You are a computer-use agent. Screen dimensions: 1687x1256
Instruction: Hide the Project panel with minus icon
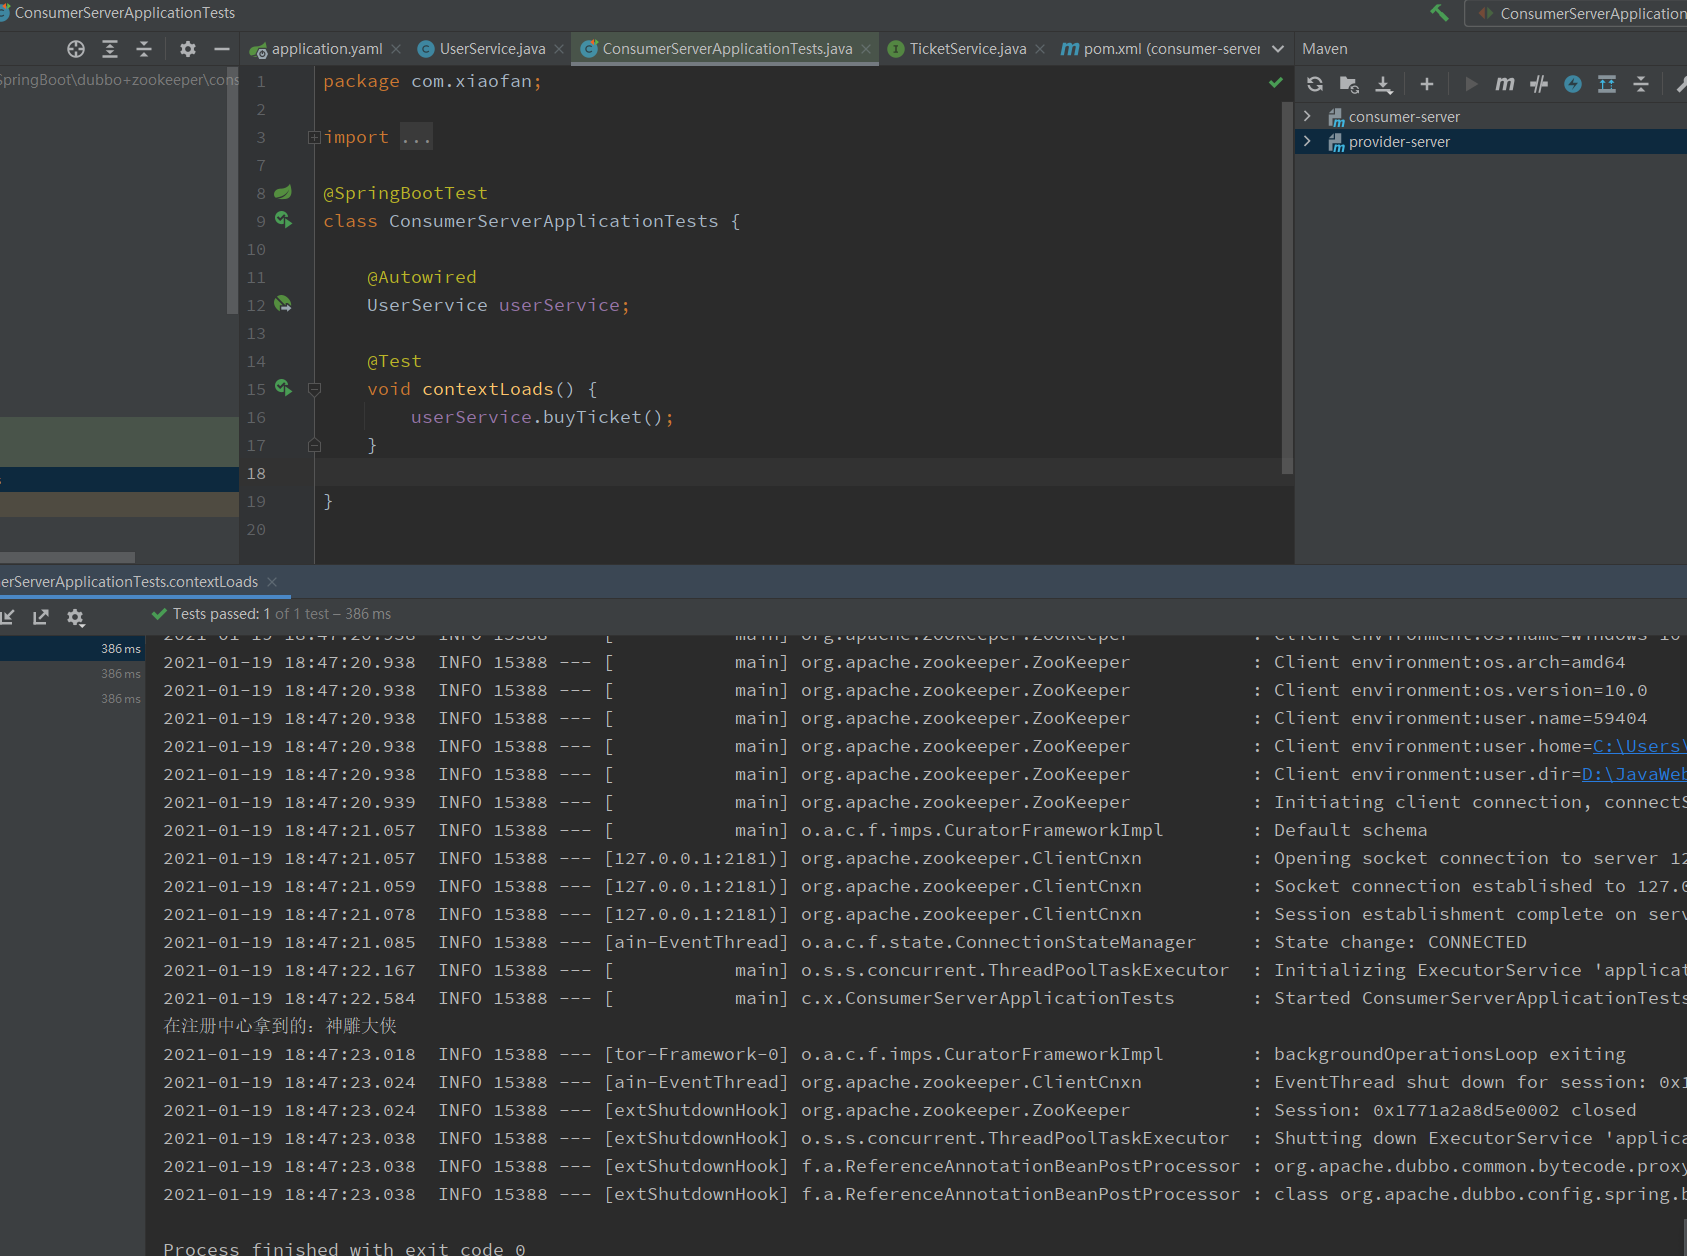click(222, 49)
